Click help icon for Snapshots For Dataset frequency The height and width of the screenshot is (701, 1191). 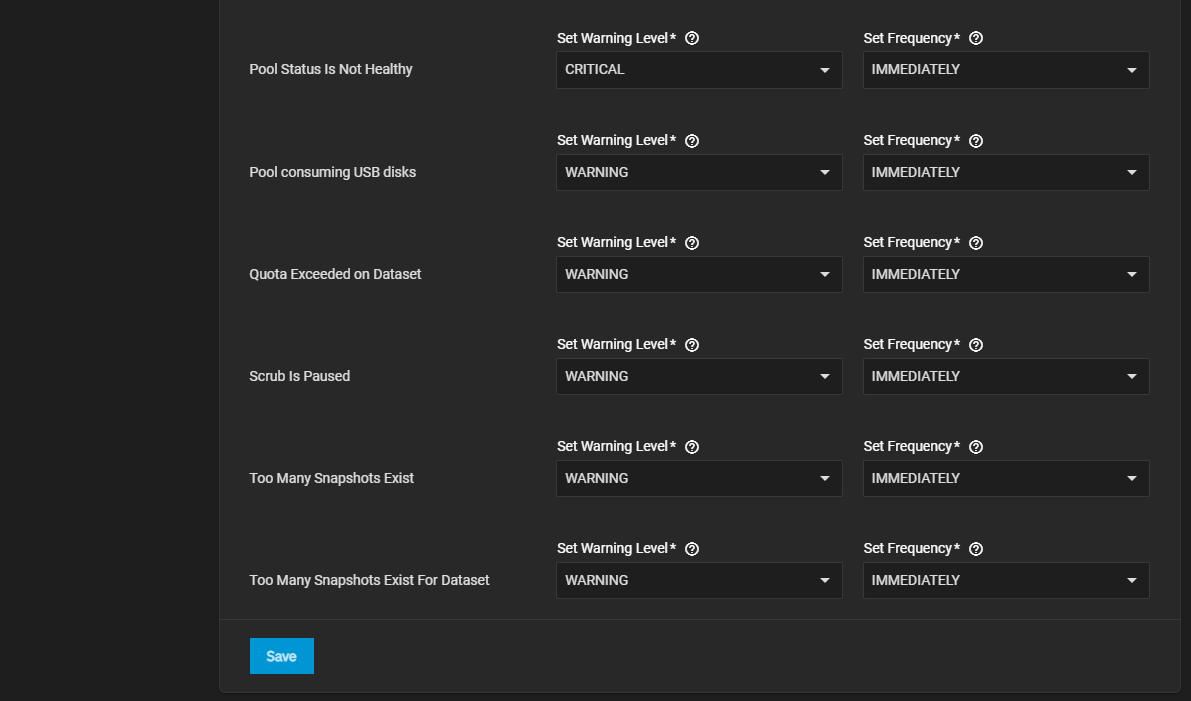976,549
